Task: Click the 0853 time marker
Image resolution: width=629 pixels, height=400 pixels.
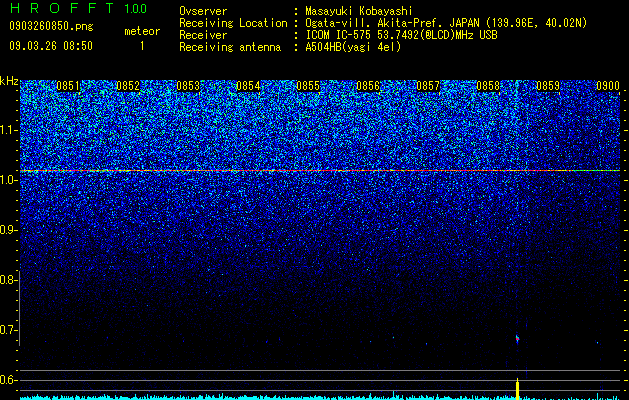Action: (188, 86)
